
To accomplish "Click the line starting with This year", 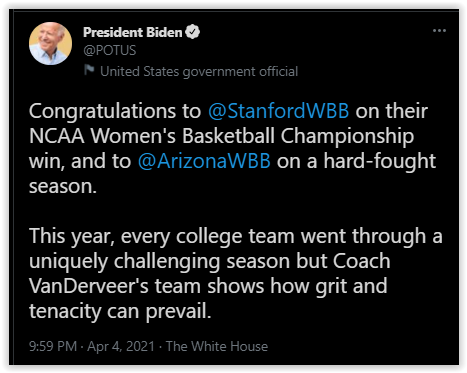I will (x=236, y=237).
